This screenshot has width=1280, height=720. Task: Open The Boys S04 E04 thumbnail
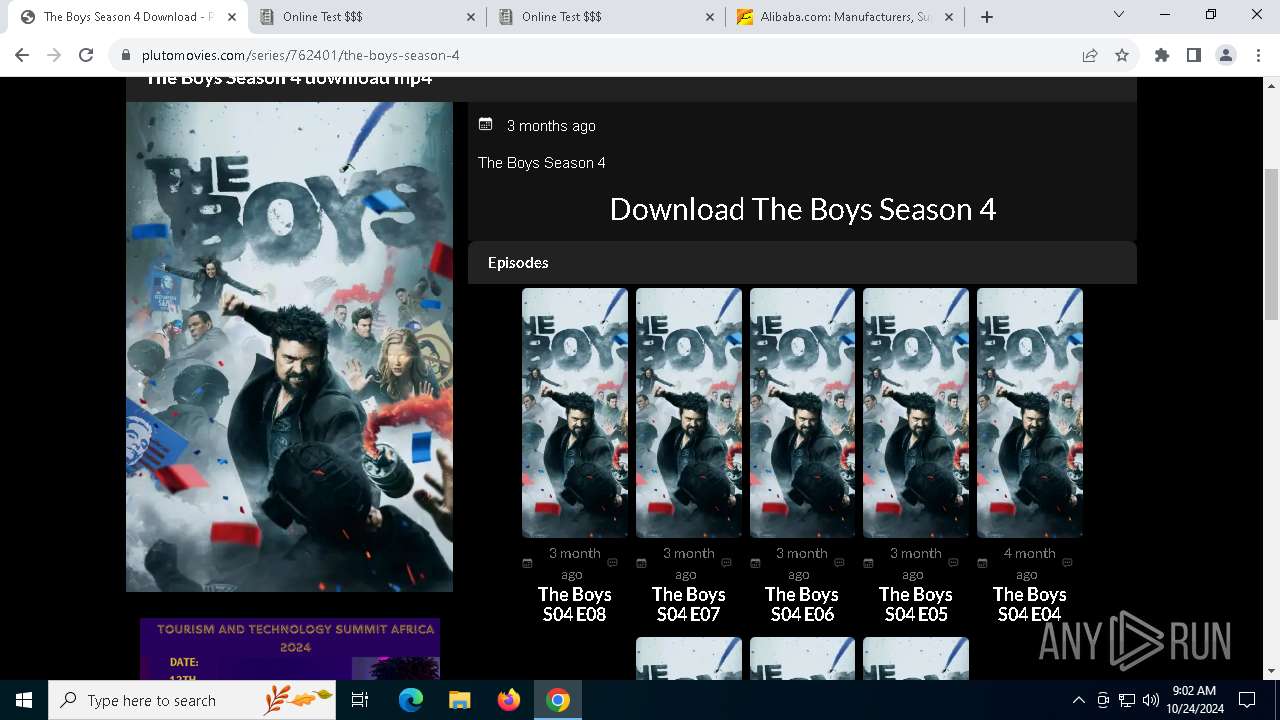point(1030,413)
